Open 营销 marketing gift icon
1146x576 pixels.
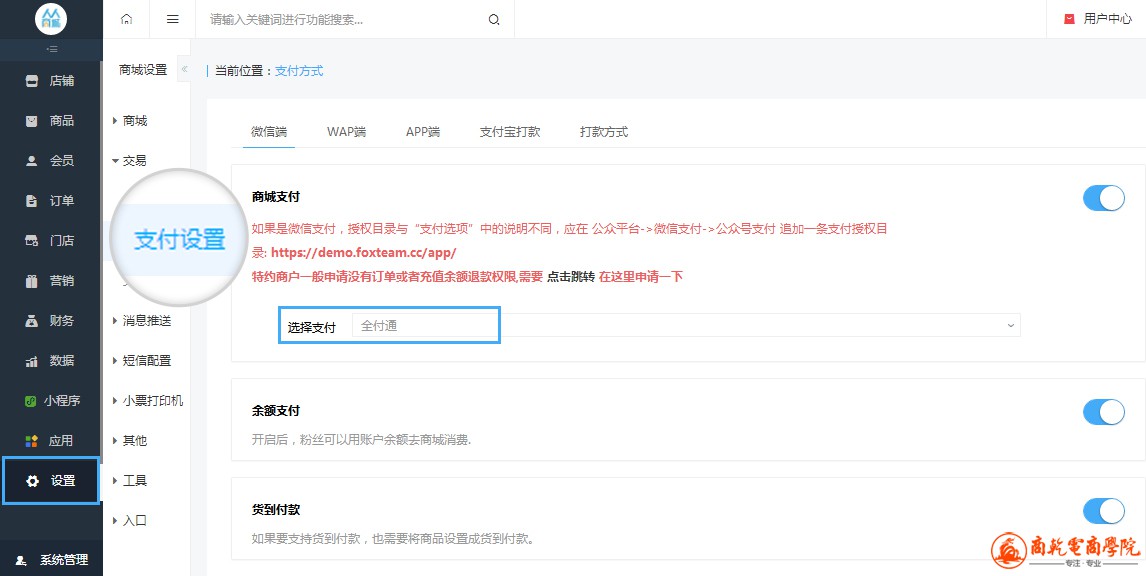point(32,281)
